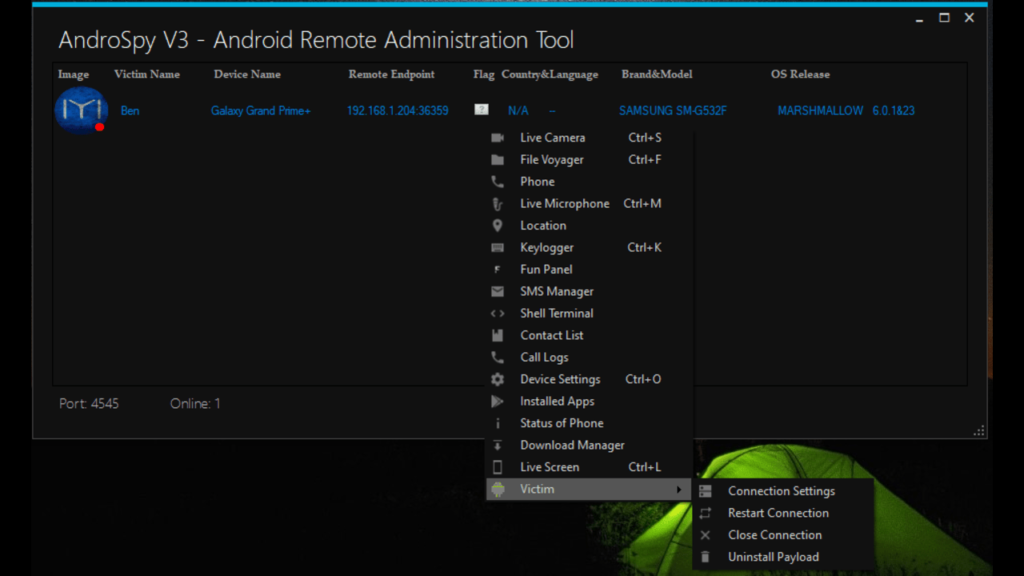Click 'Galaxy Grand Prime+' device name
Screen dimensions: 1024x576
261,110
